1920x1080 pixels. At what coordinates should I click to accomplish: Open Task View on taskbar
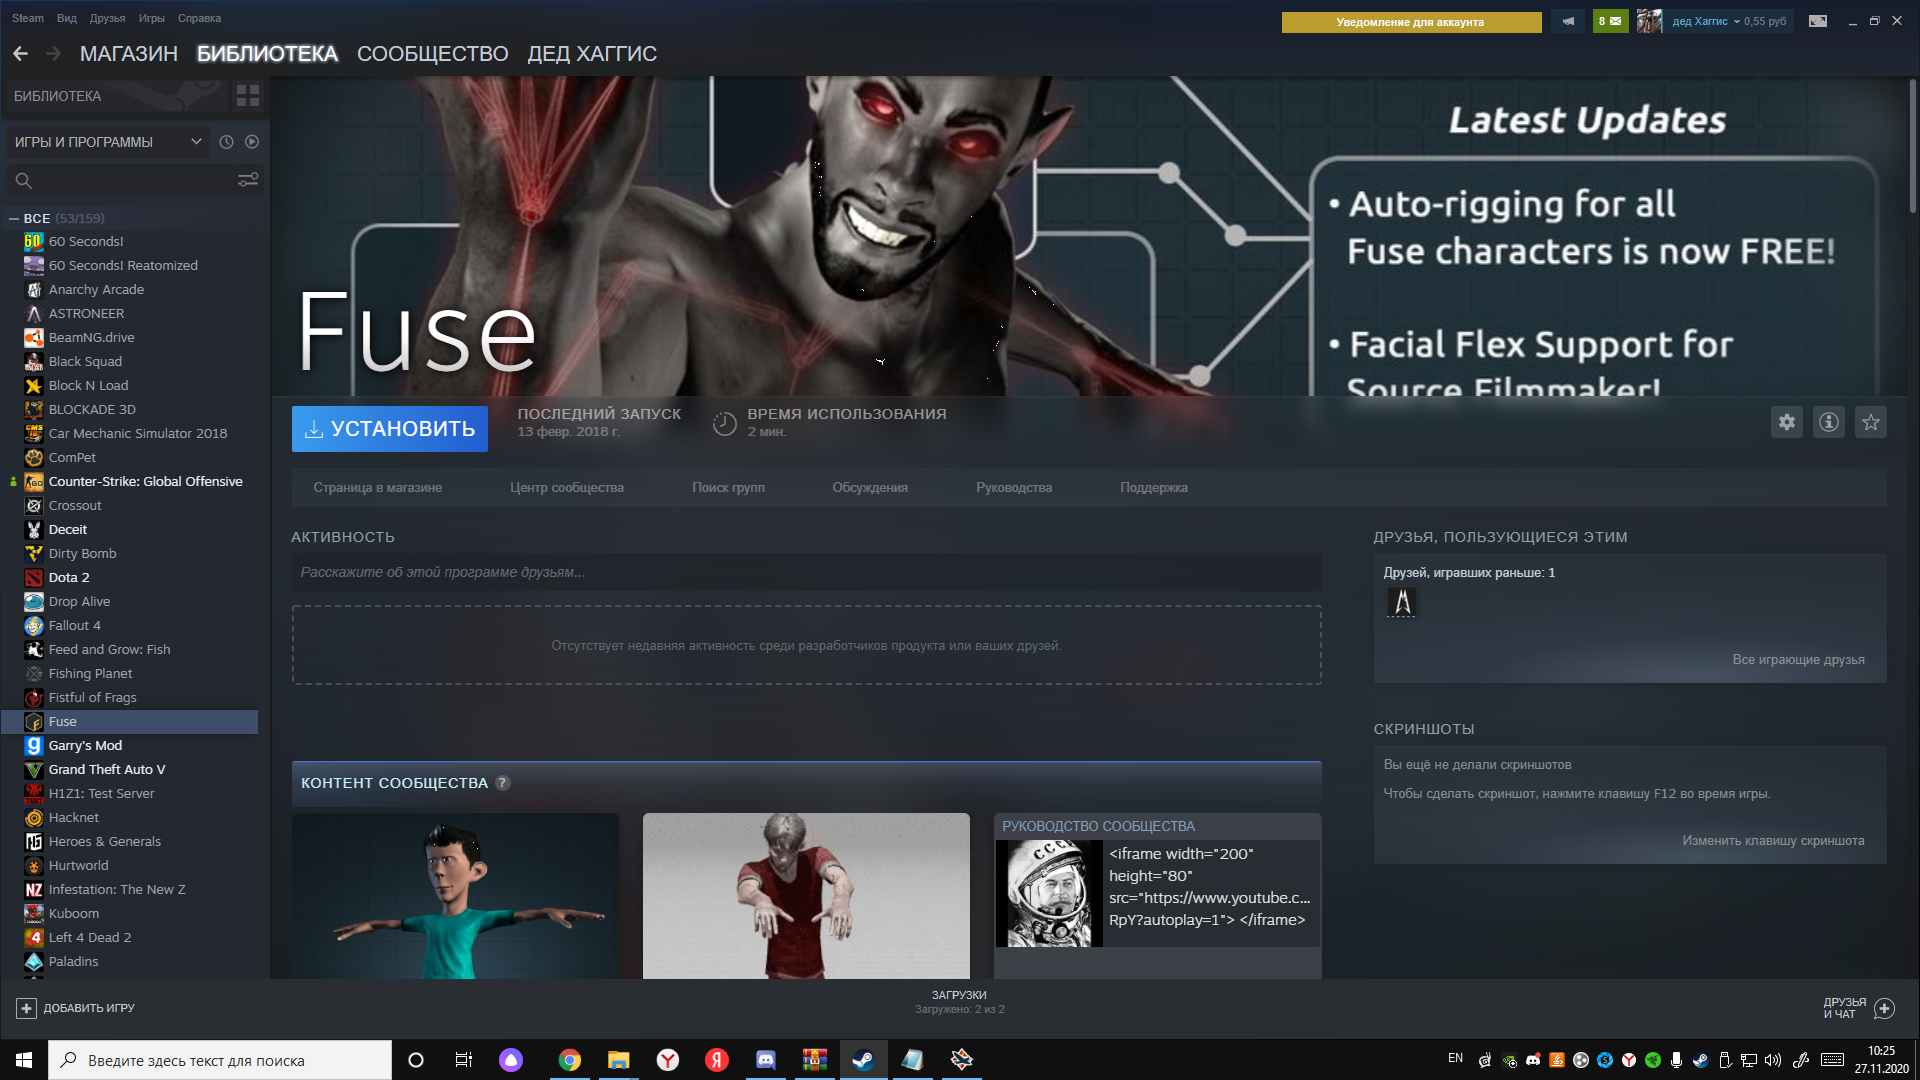463,1060
